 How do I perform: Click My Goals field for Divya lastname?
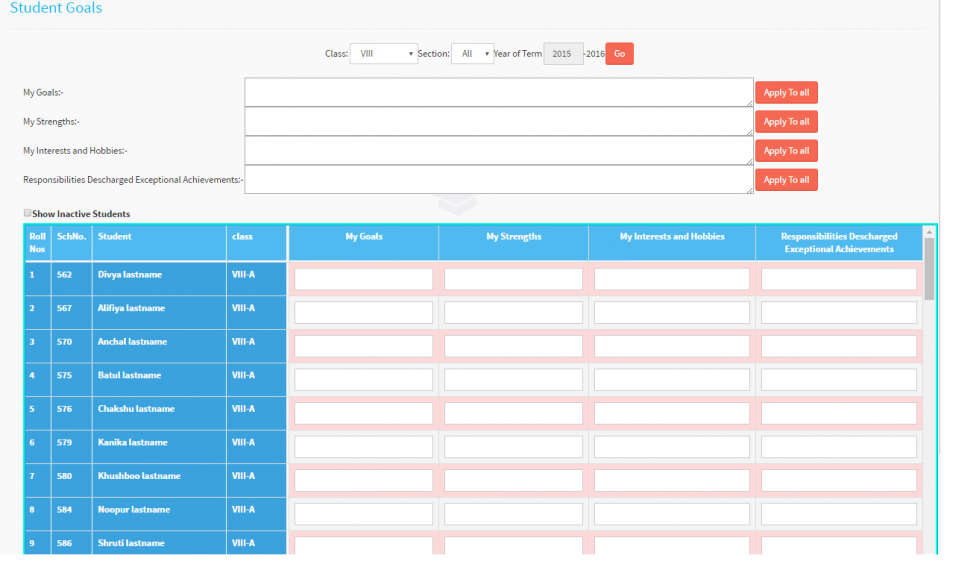pyautogui.click(x=363, y=279)
